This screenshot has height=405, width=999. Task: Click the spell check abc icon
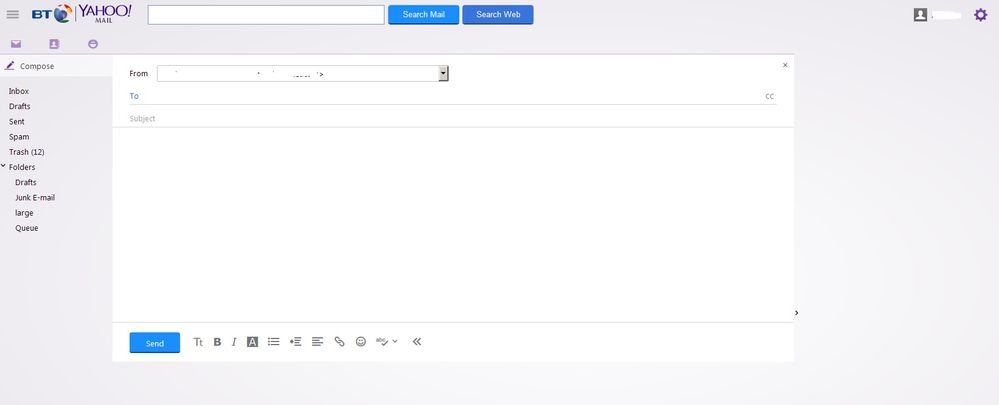coord(382,341)
